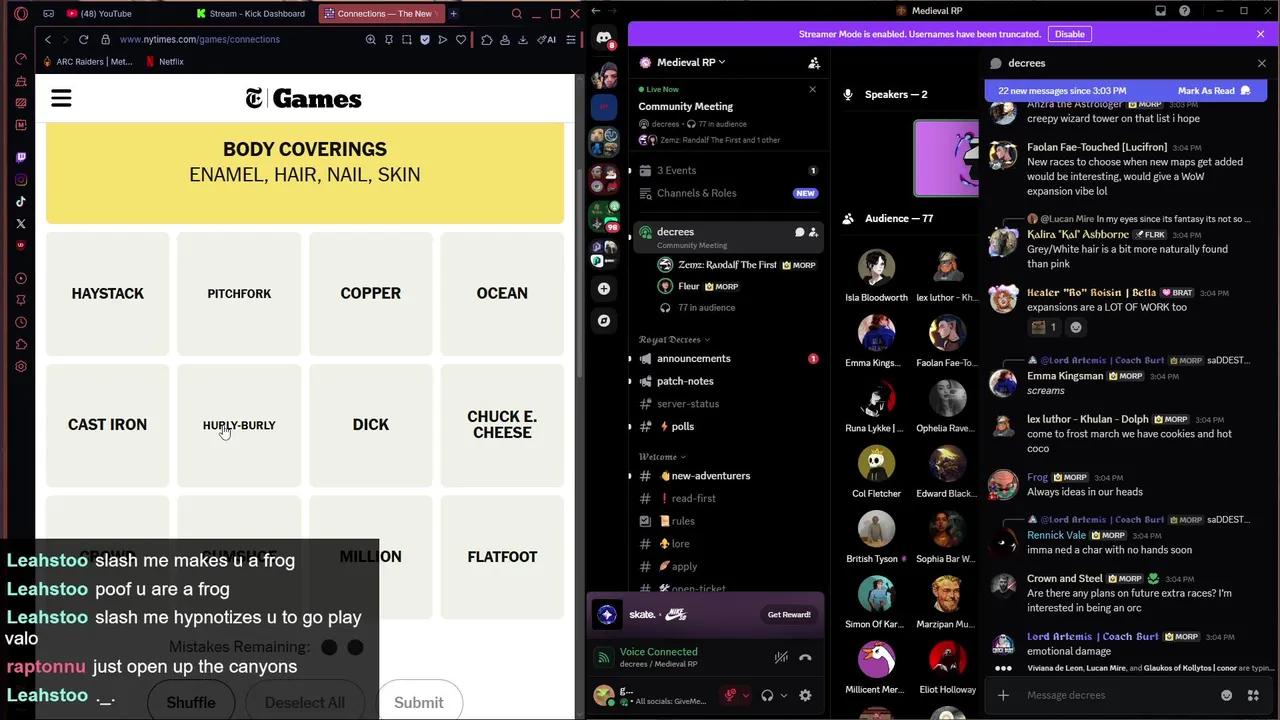1280x720 pixels.
Task: Reload the Connections page in browser
Action: [x=84, y=39]
